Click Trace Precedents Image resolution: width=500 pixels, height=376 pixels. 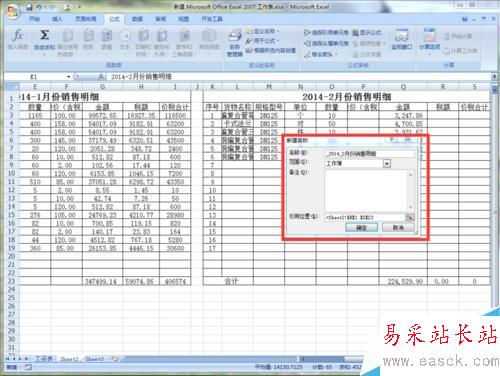point(326,33)
